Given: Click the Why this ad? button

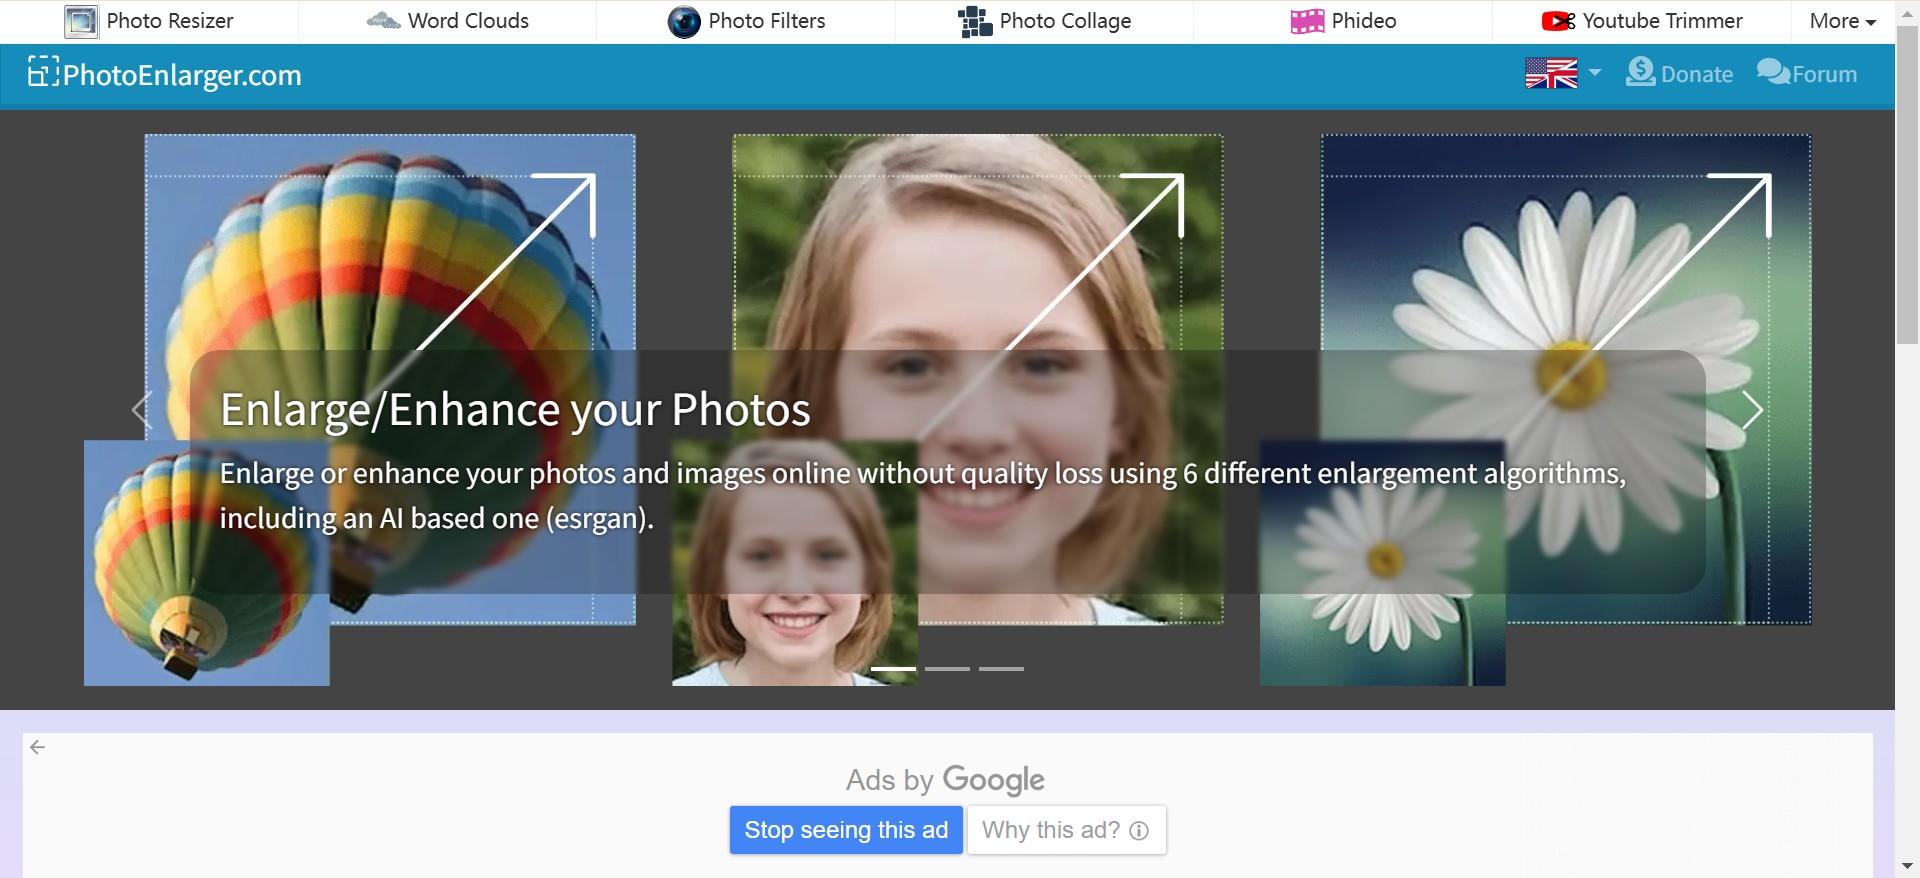Looking at the screenshot, I should 1065,830.
